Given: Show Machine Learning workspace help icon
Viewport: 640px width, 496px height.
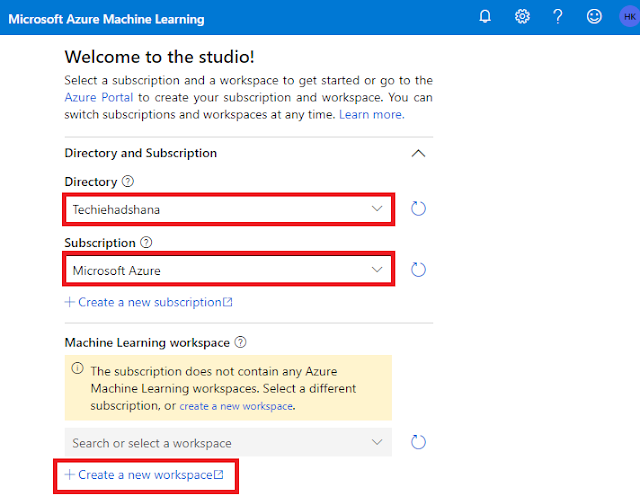Looking at the screenshot, I should pos(240,342).
